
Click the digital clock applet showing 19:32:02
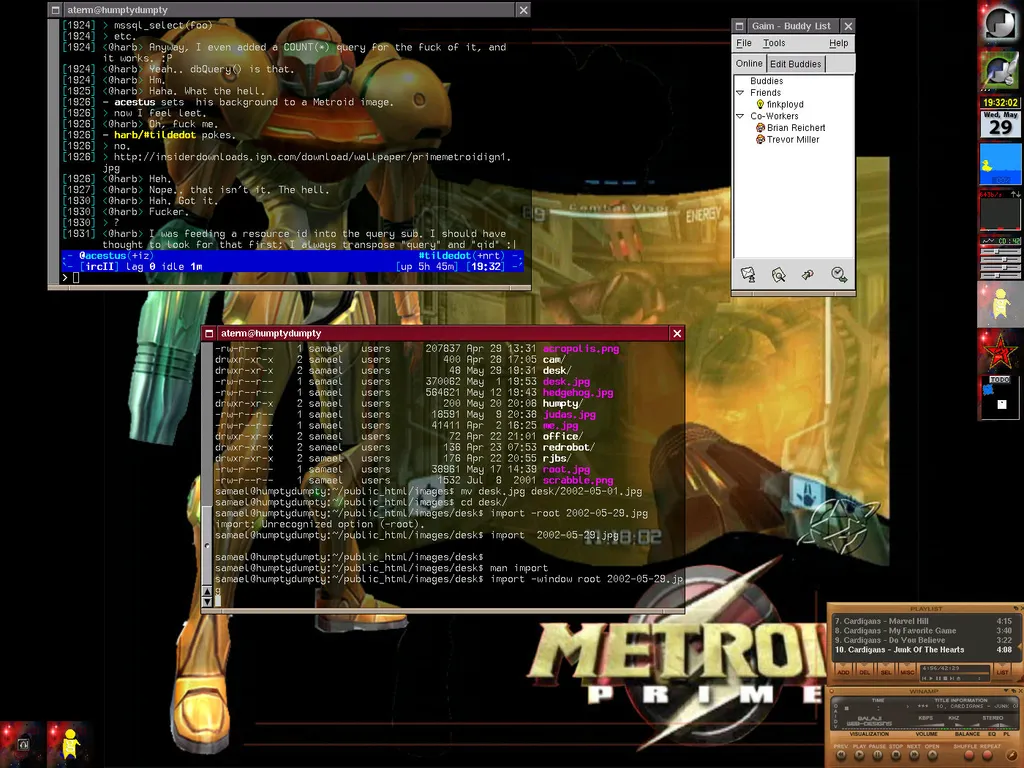(x=1000, y=103)
